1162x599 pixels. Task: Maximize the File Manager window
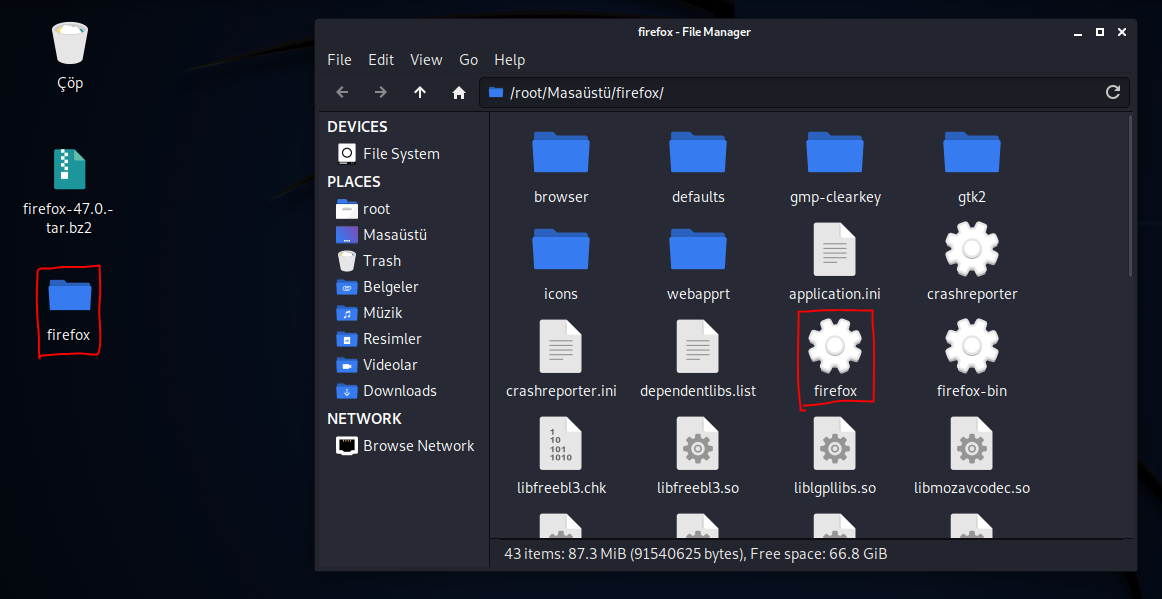coord(1100,32)
